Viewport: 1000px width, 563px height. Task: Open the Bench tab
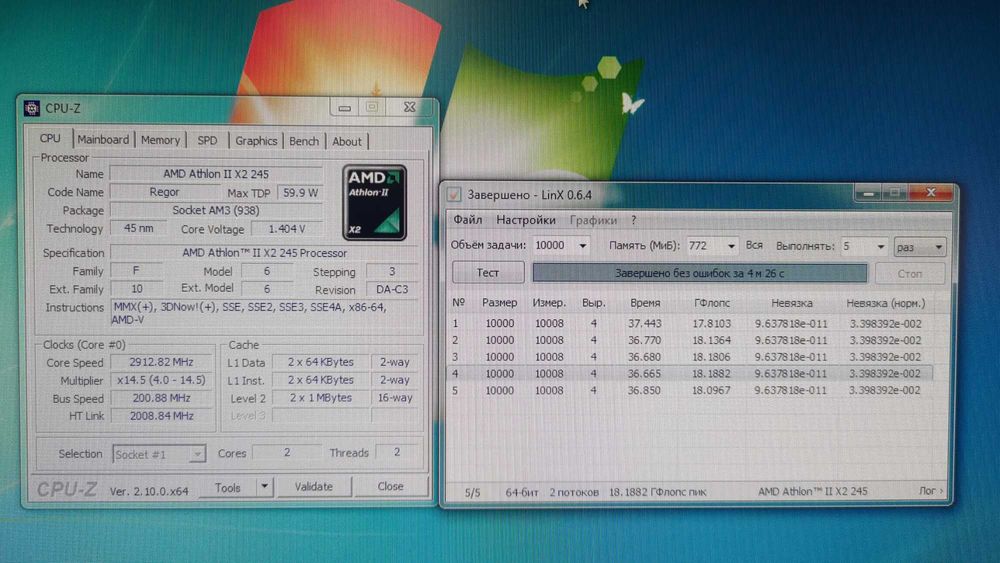coord(304,142)
